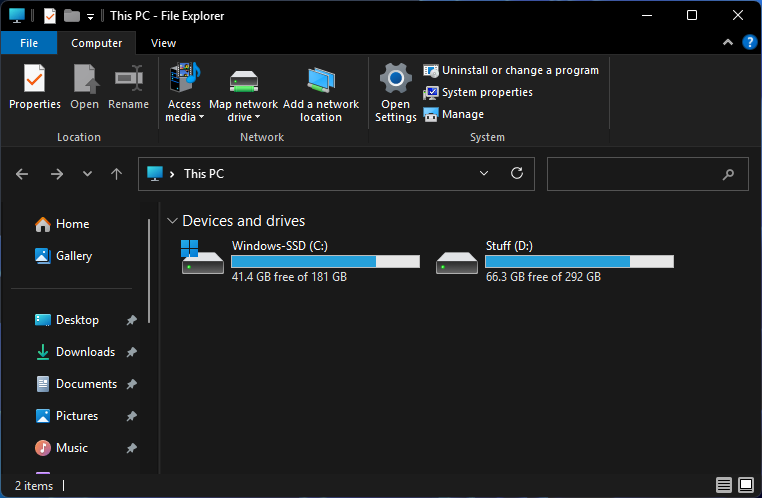Switch to large icons view in status bar
This screenshot has width=762, height=498.
pyautogui.click(x=745, y=486)
